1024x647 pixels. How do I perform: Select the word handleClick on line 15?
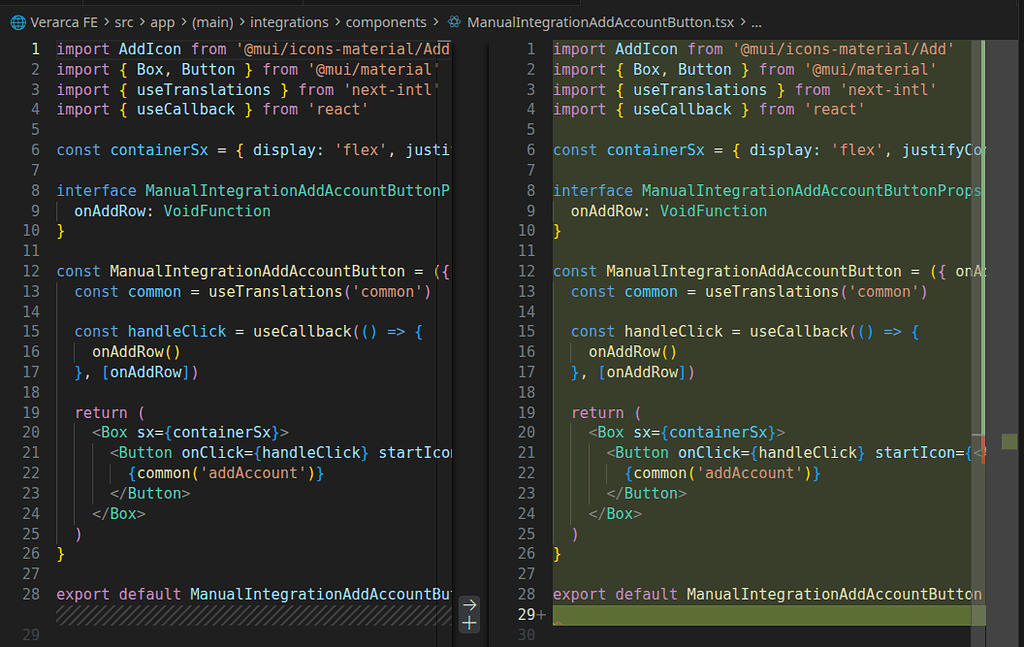(x=177, y=331)
